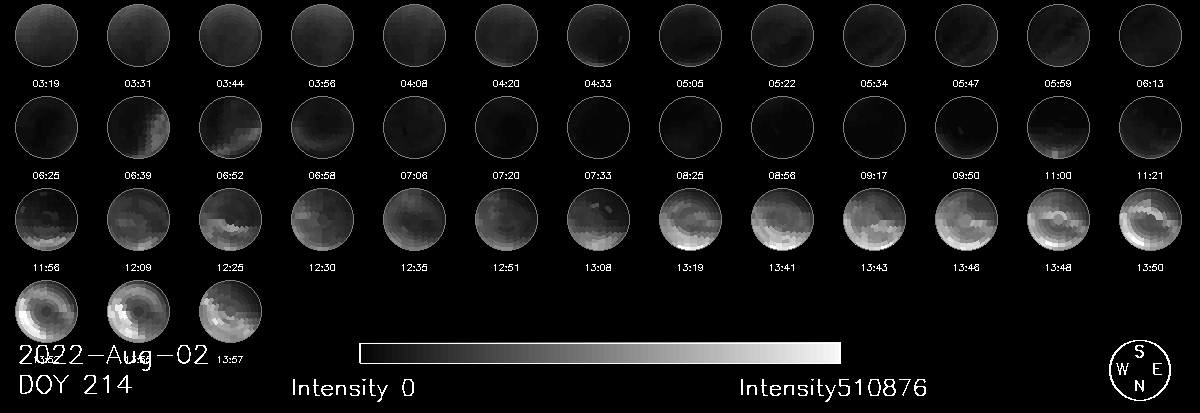This screenshot has height=413, width=1200.
Task: Click the '12:51' time label
Action: [506, 268]
